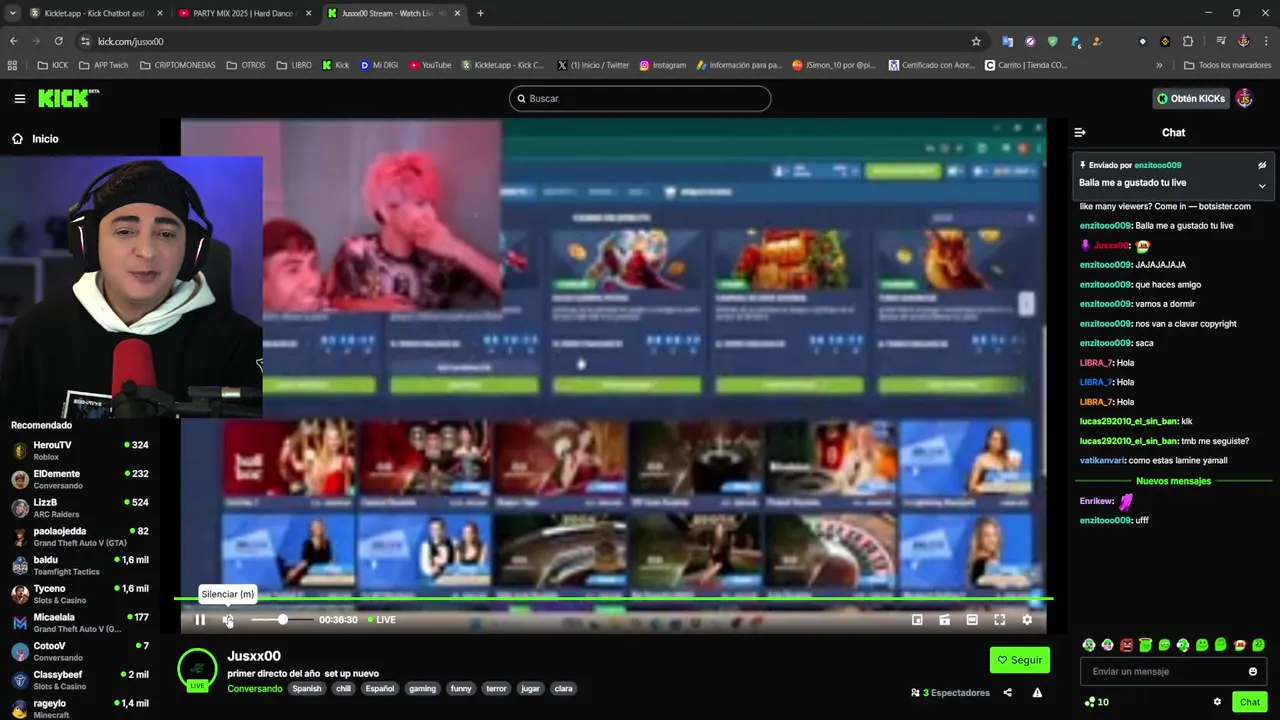This screenshot has width=1280, height=720.
Task: Click Obtén KICKs button
Action: pyautogui.click(x=1191, y=98)
